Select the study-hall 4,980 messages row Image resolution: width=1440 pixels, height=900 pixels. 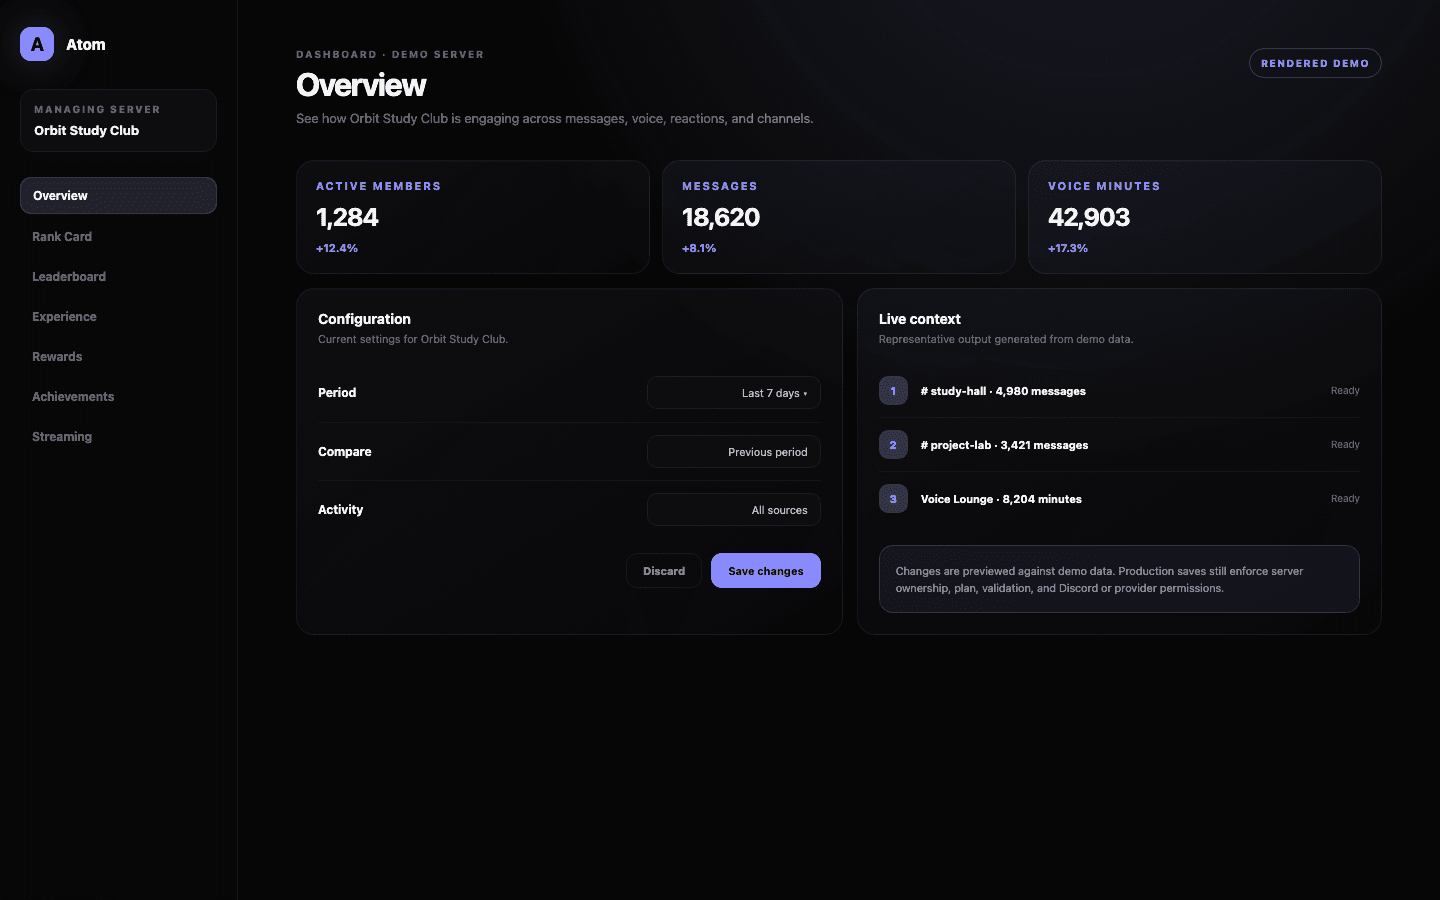click(1119, 391)
